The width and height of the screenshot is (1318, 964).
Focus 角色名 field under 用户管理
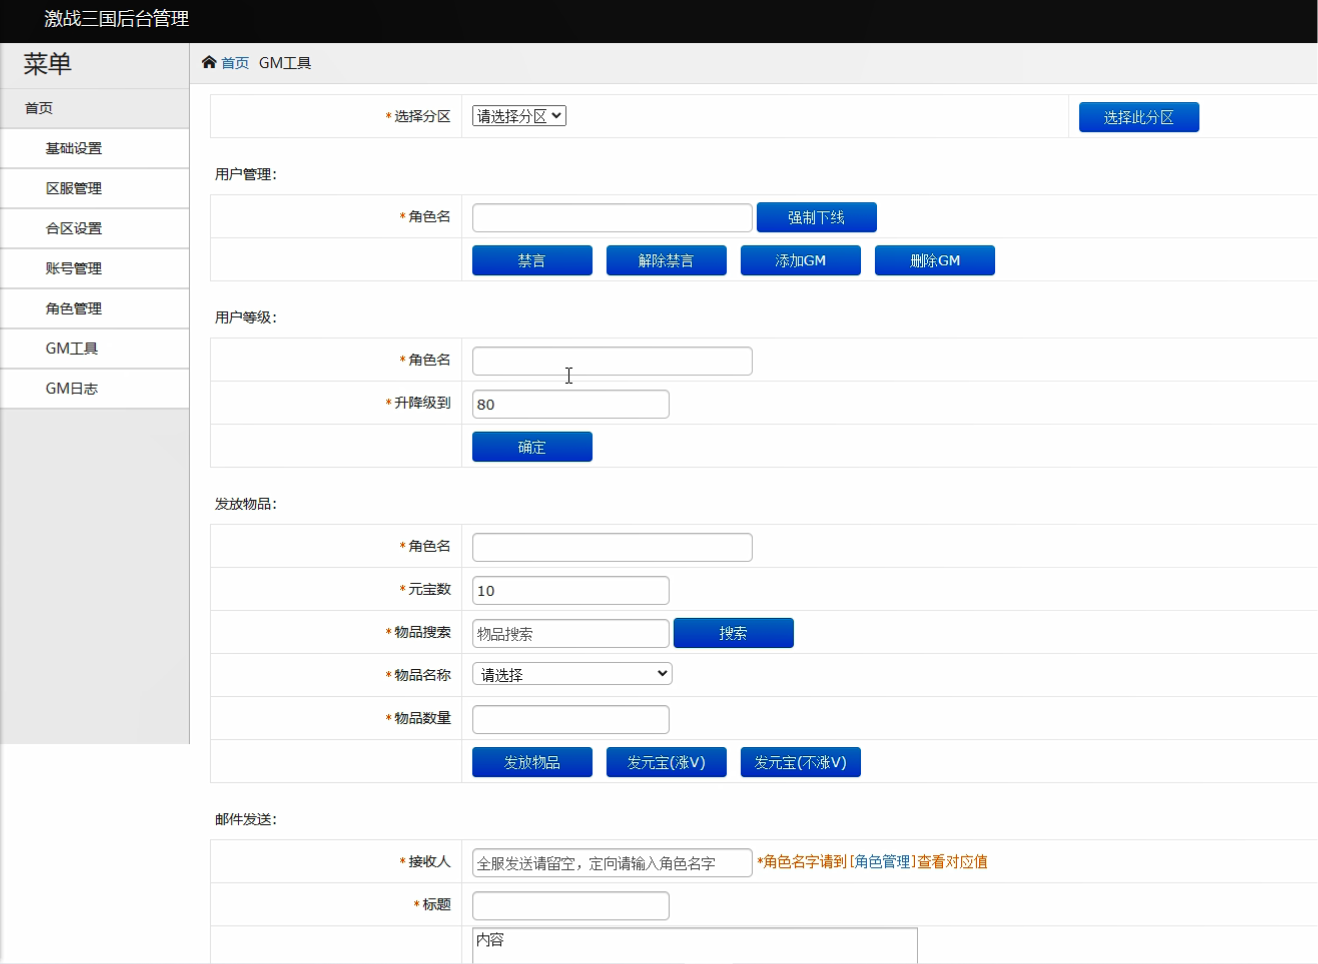pos(612,217)
